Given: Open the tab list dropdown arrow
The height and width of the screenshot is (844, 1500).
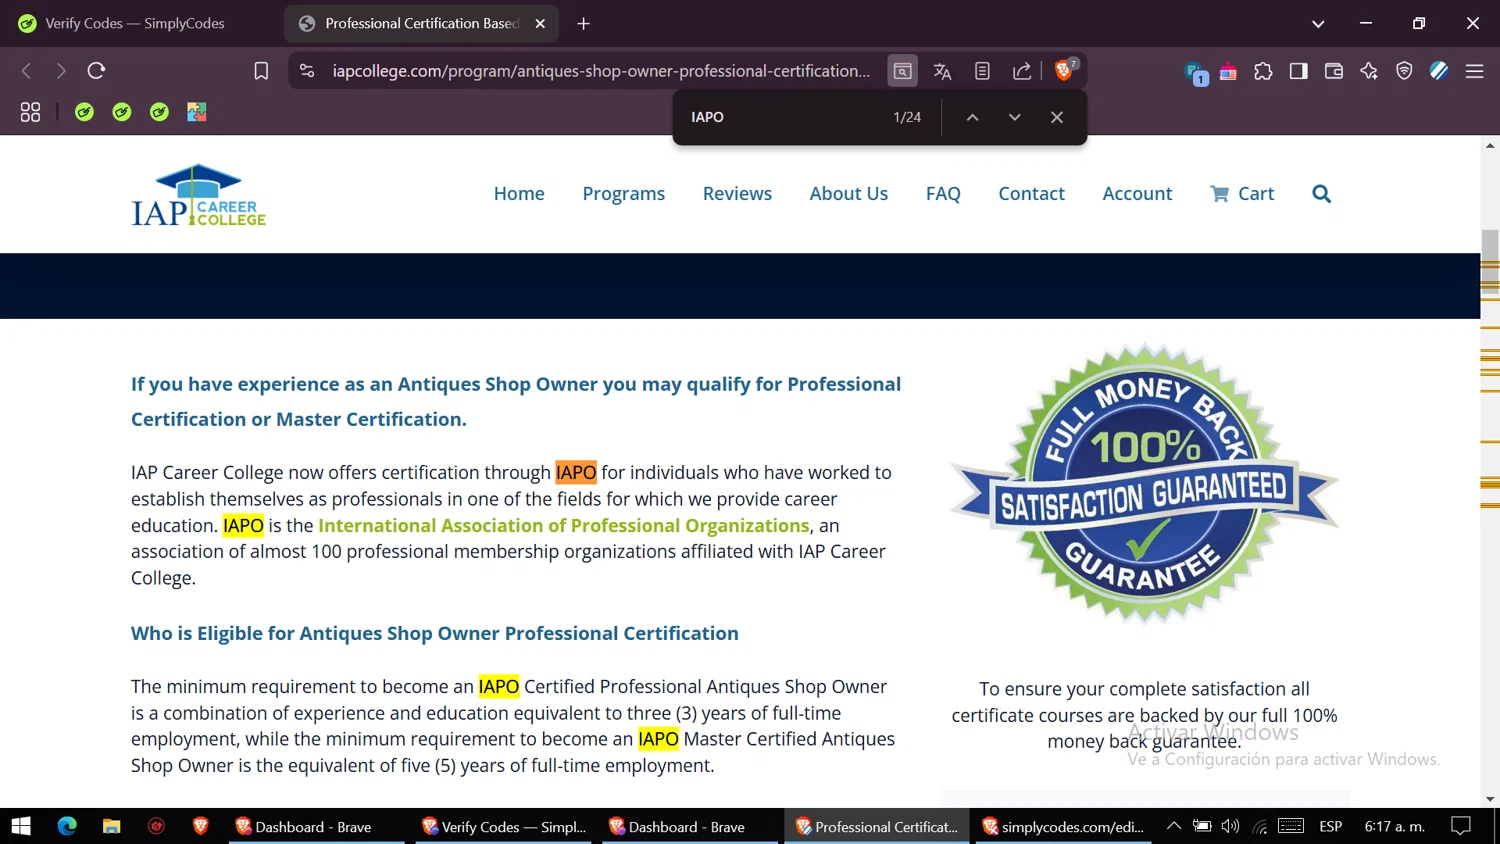Looking at the screenshot, I should tap(1318, 23).
